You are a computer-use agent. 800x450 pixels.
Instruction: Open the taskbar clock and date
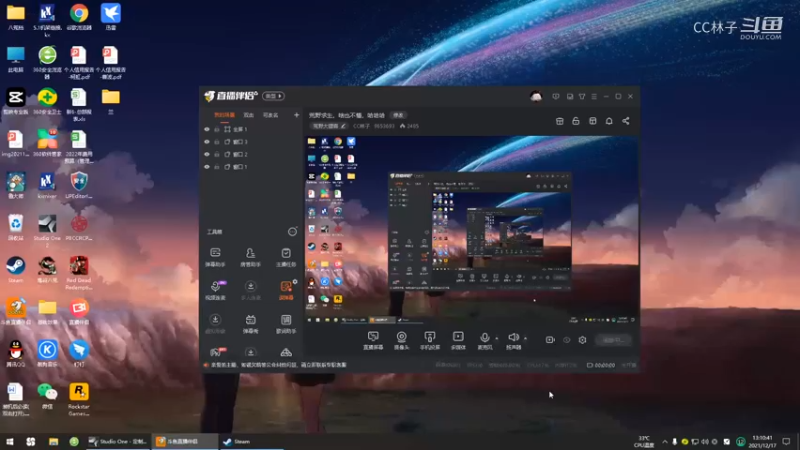coord(762,441)
